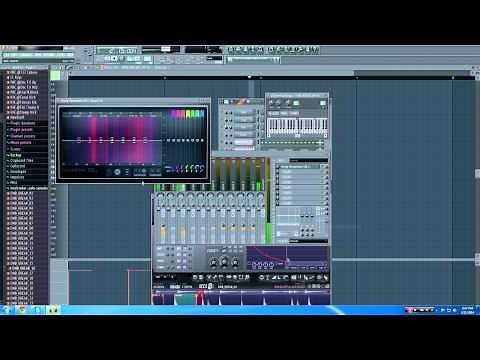
Task: Click the master track level meter in mixer
Action: click(268, 200)
